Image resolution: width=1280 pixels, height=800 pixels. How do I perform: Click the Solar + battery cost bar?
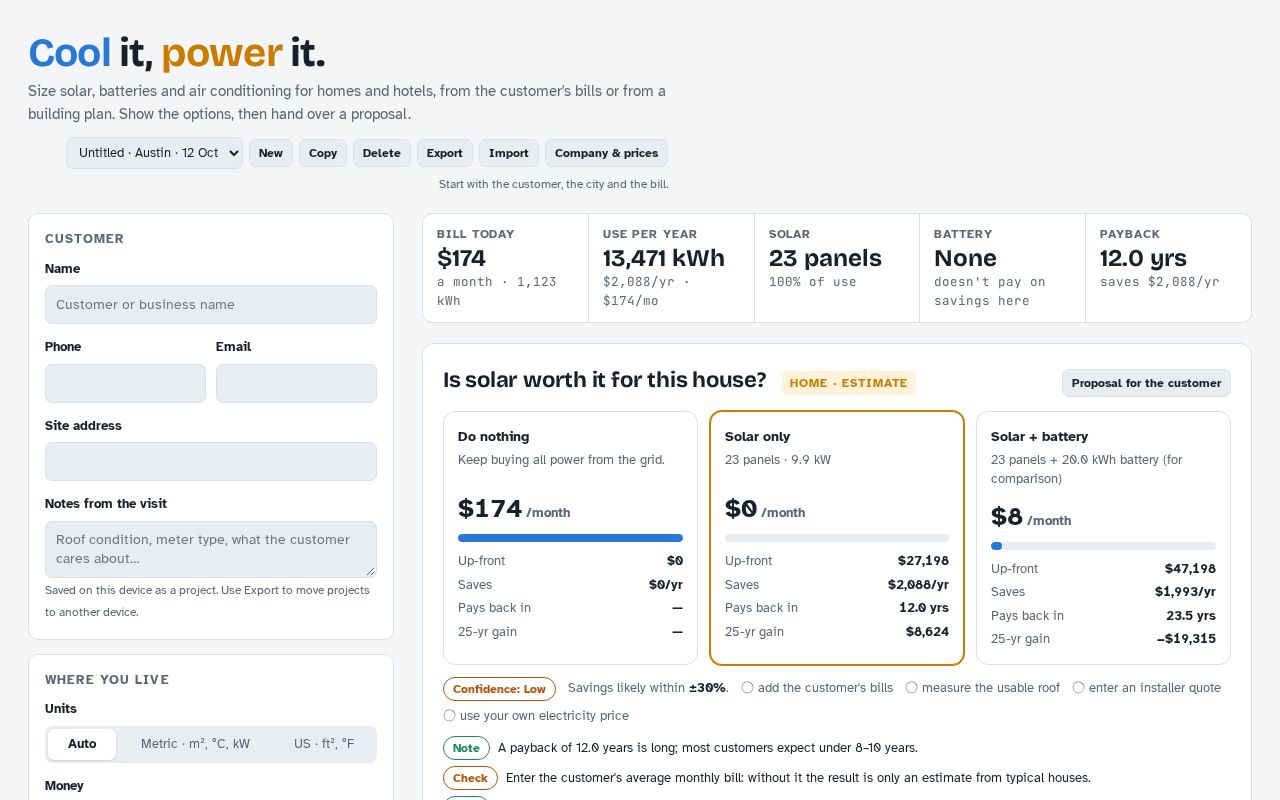tap(1103, 546)
